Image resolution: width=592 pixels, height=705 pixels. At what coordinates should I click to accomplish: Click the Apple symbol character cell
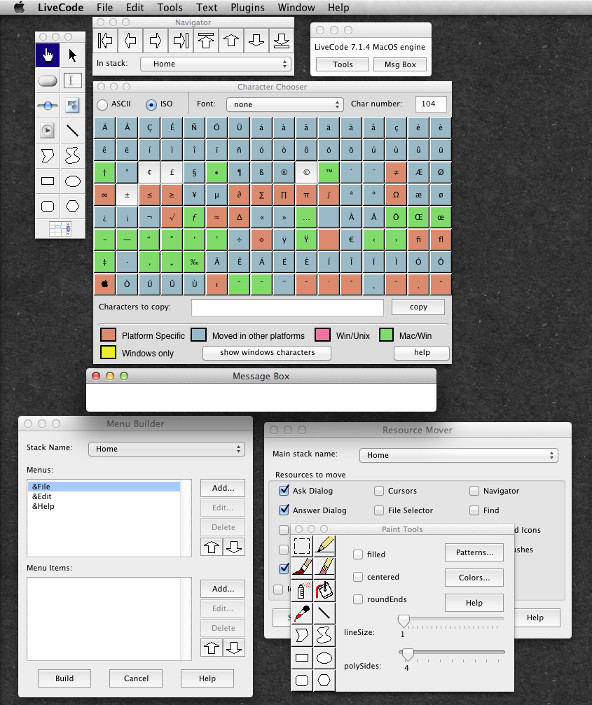point(105,284)
